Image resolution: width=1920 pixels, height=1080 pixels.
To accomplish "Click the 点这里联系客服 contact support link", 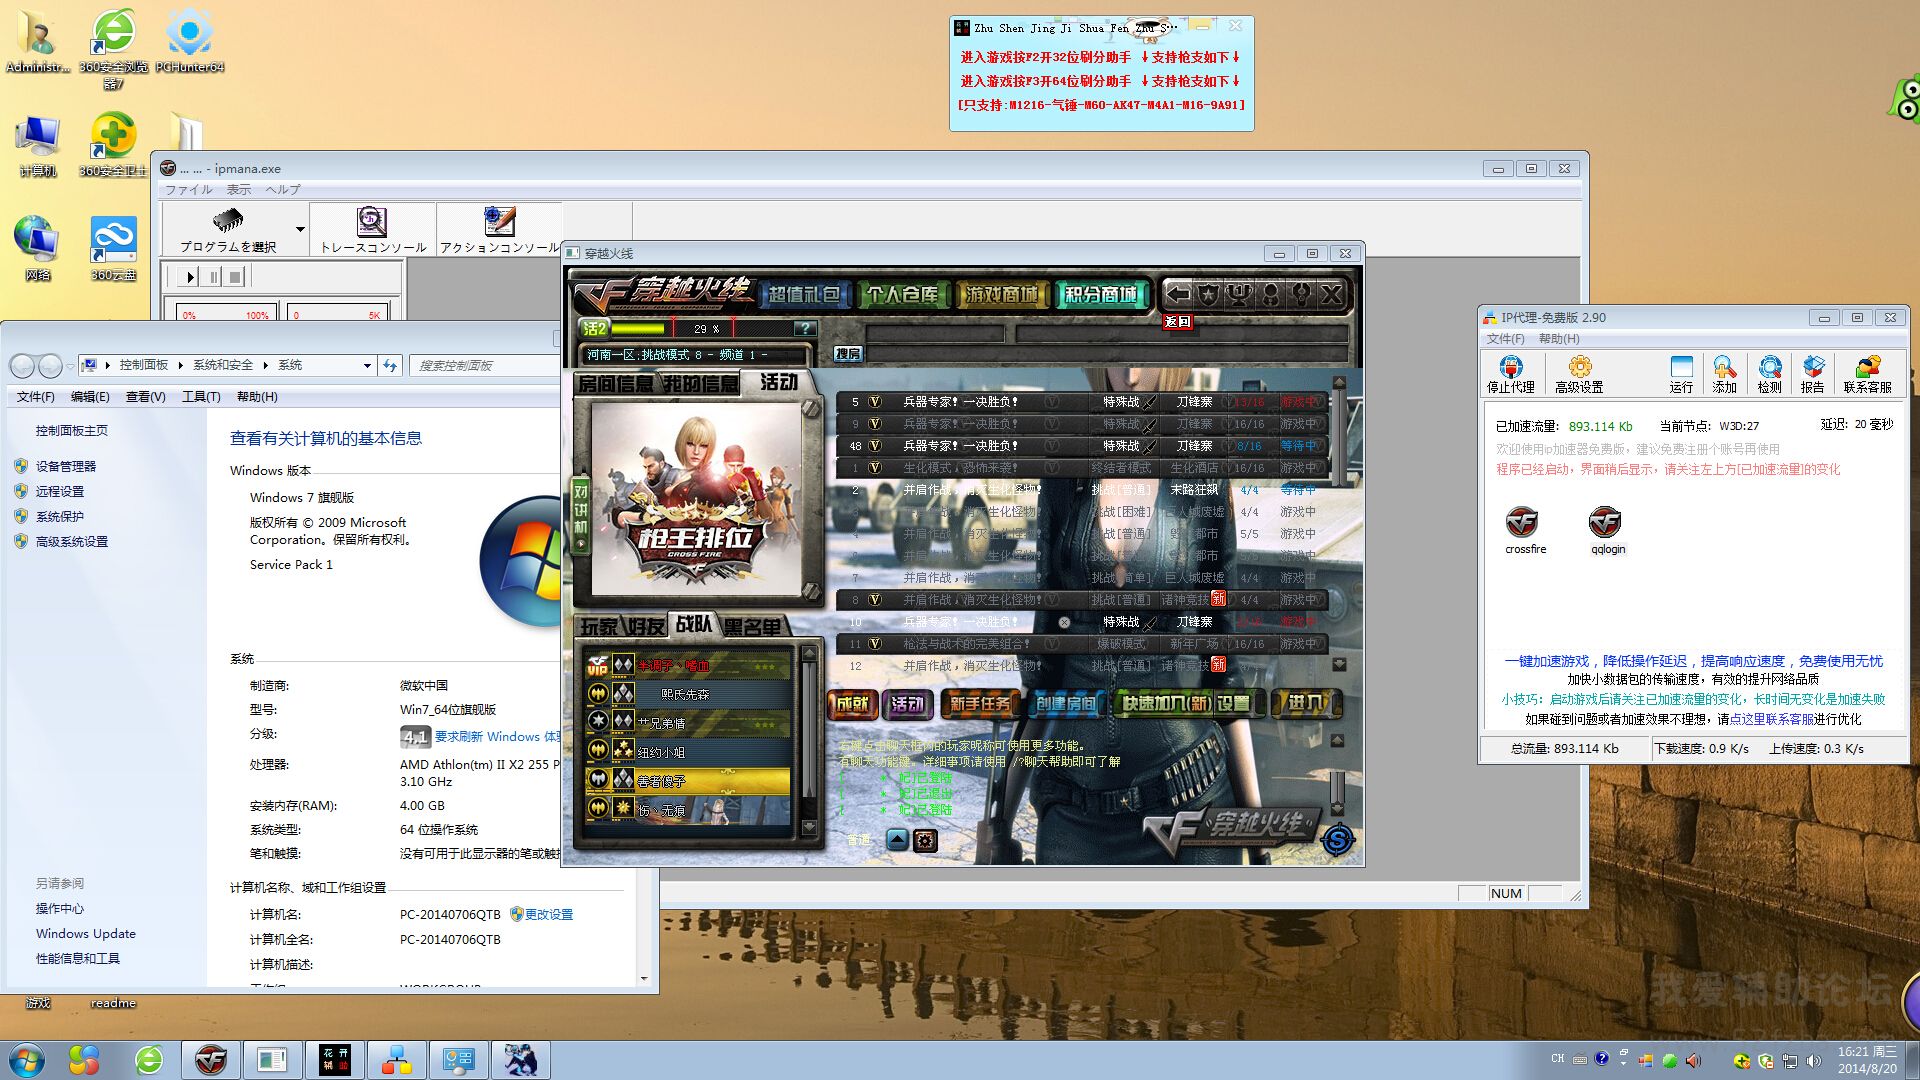I will pyautogui.click(x=1772, y=719).
